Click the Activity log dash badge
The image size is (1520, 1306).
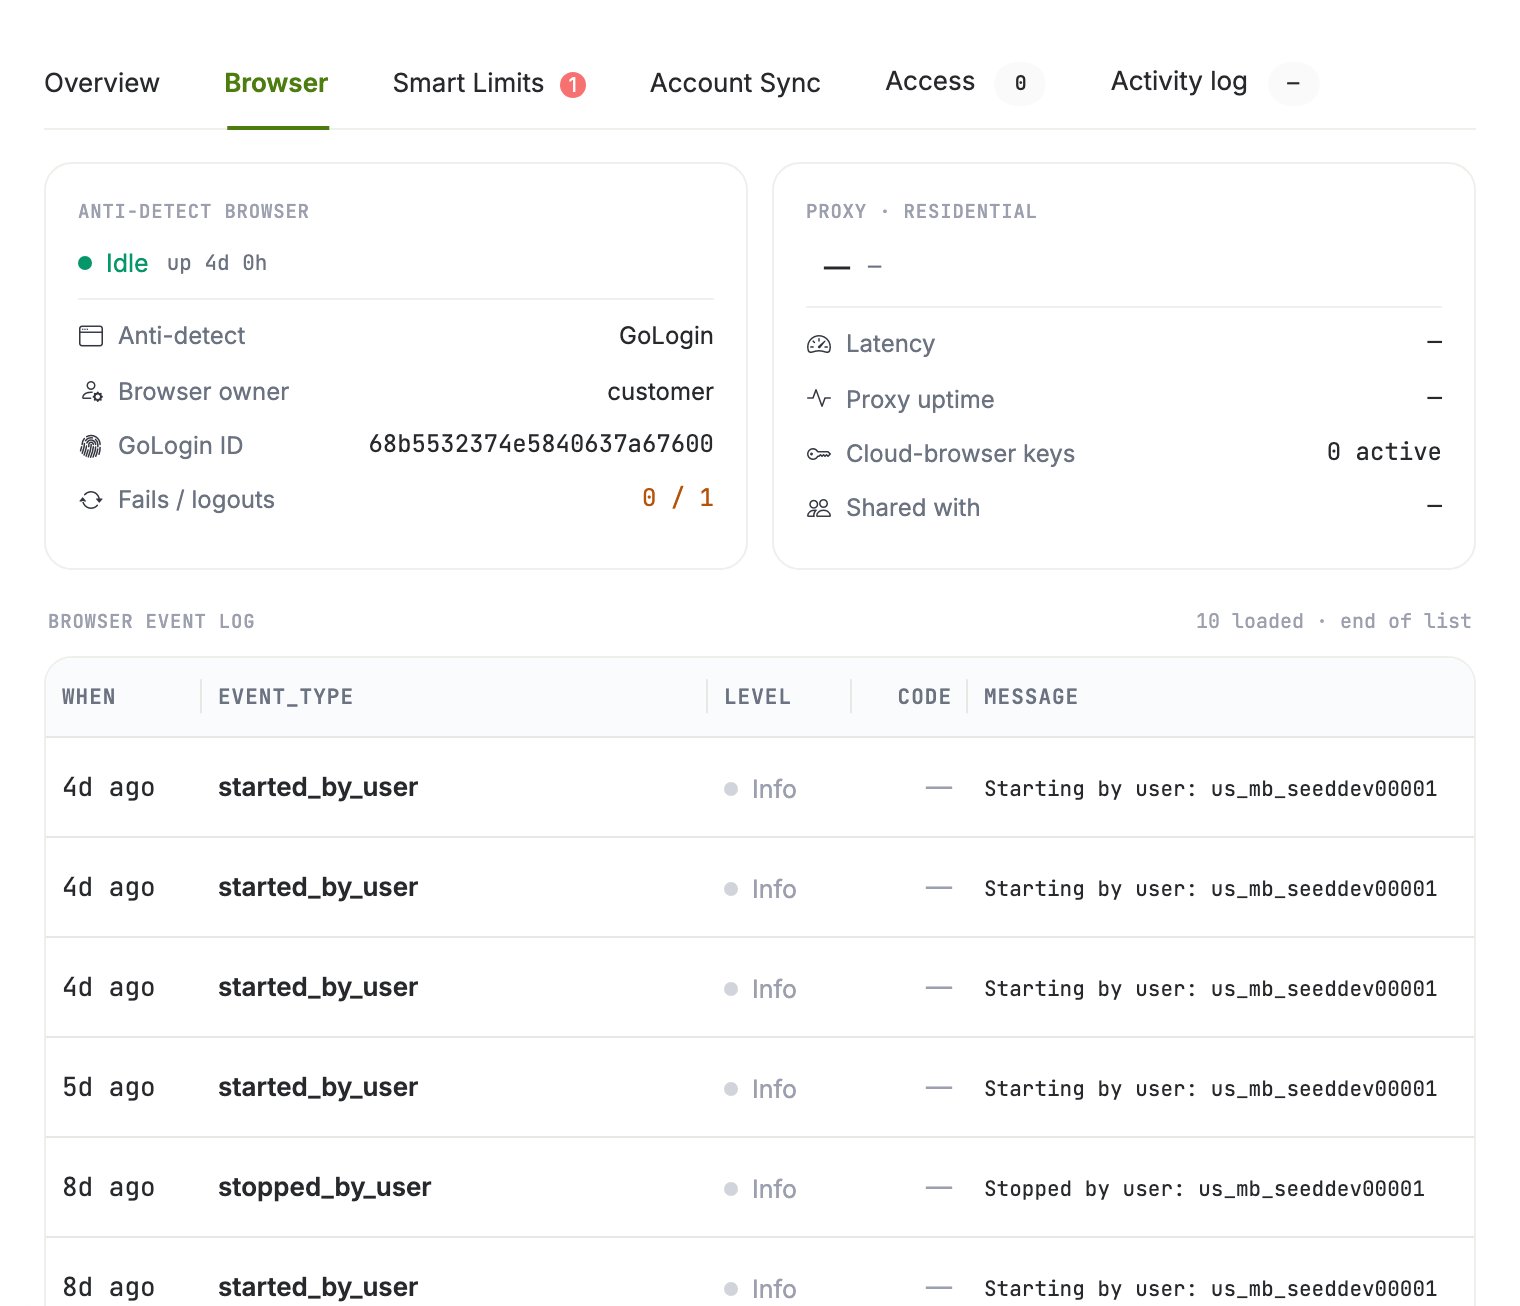pyautogui.click(x=1293, y=83)
